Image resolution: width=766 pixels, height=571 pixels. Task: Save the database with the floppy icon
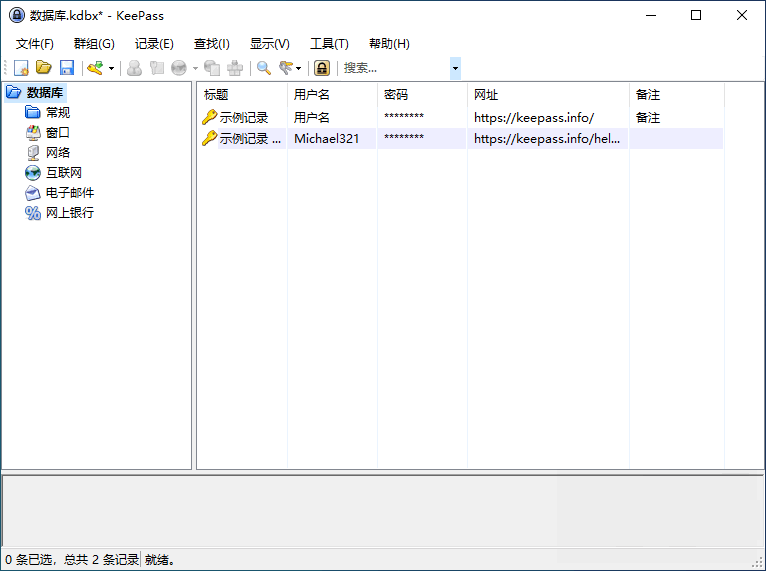(67, 68)
